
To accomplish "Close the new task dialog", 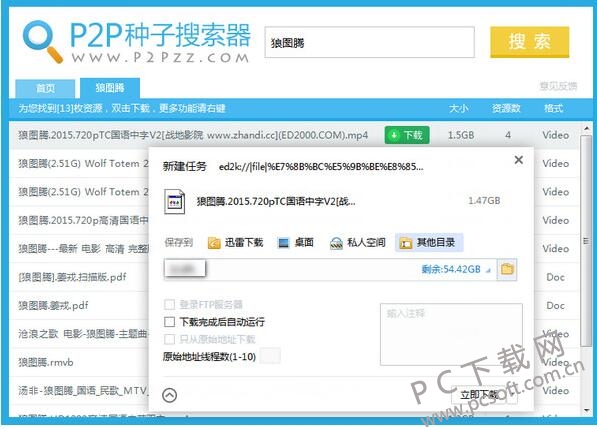I will coord(519,160).
